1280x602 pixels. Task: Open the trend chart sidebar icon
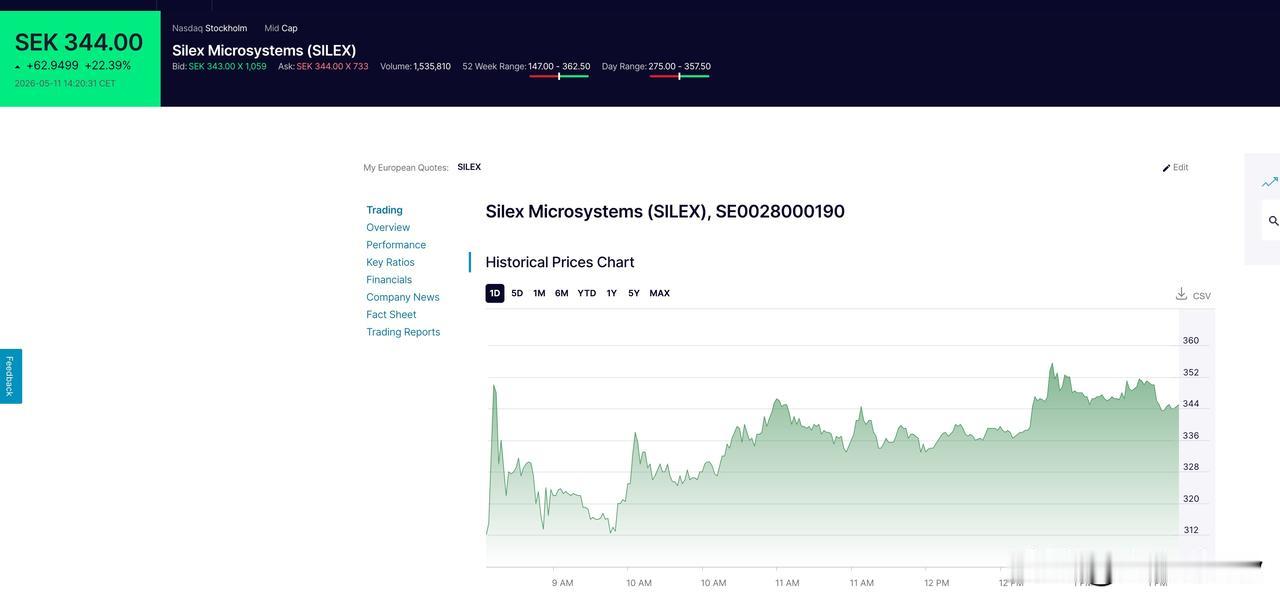click(x=1270, y=182)
